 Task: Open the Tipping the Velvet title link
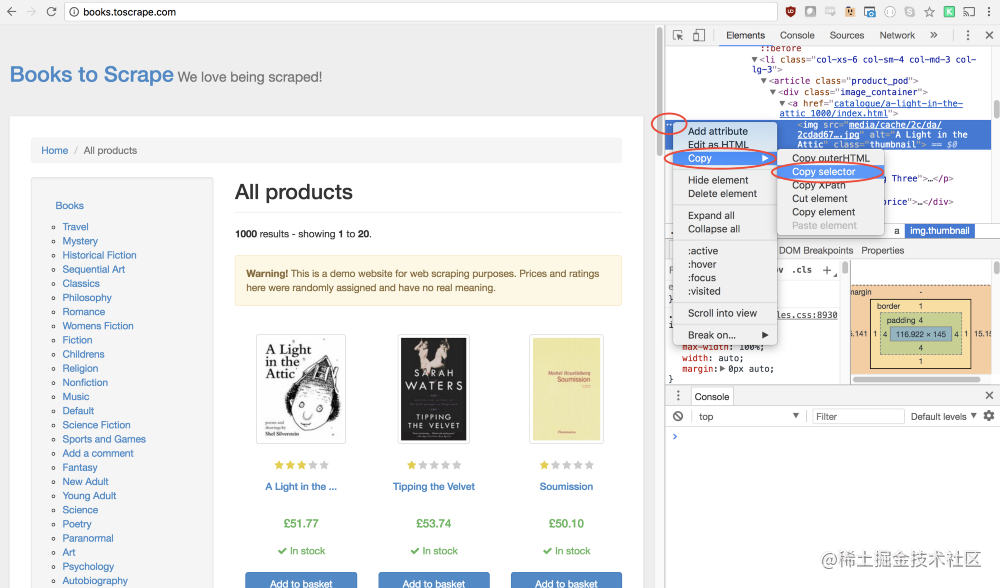point(434,487)
